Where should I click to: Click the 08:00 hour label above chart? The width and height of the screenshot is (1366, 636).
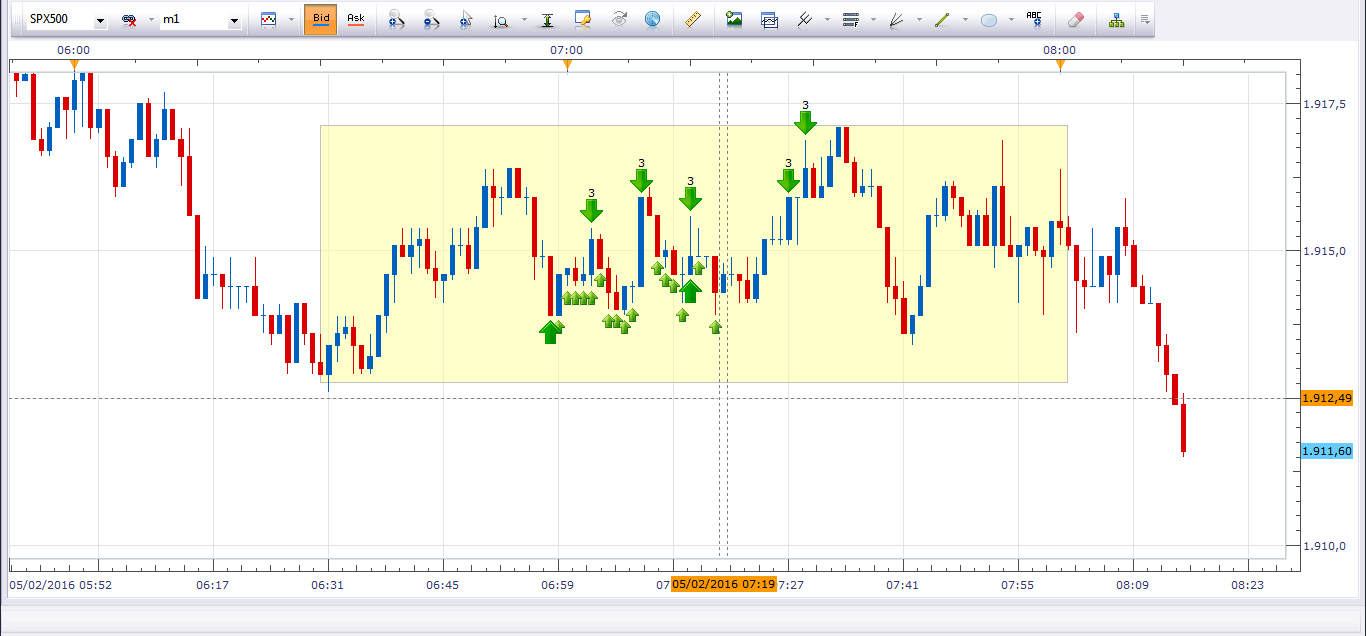click(x=1060, y=49)
